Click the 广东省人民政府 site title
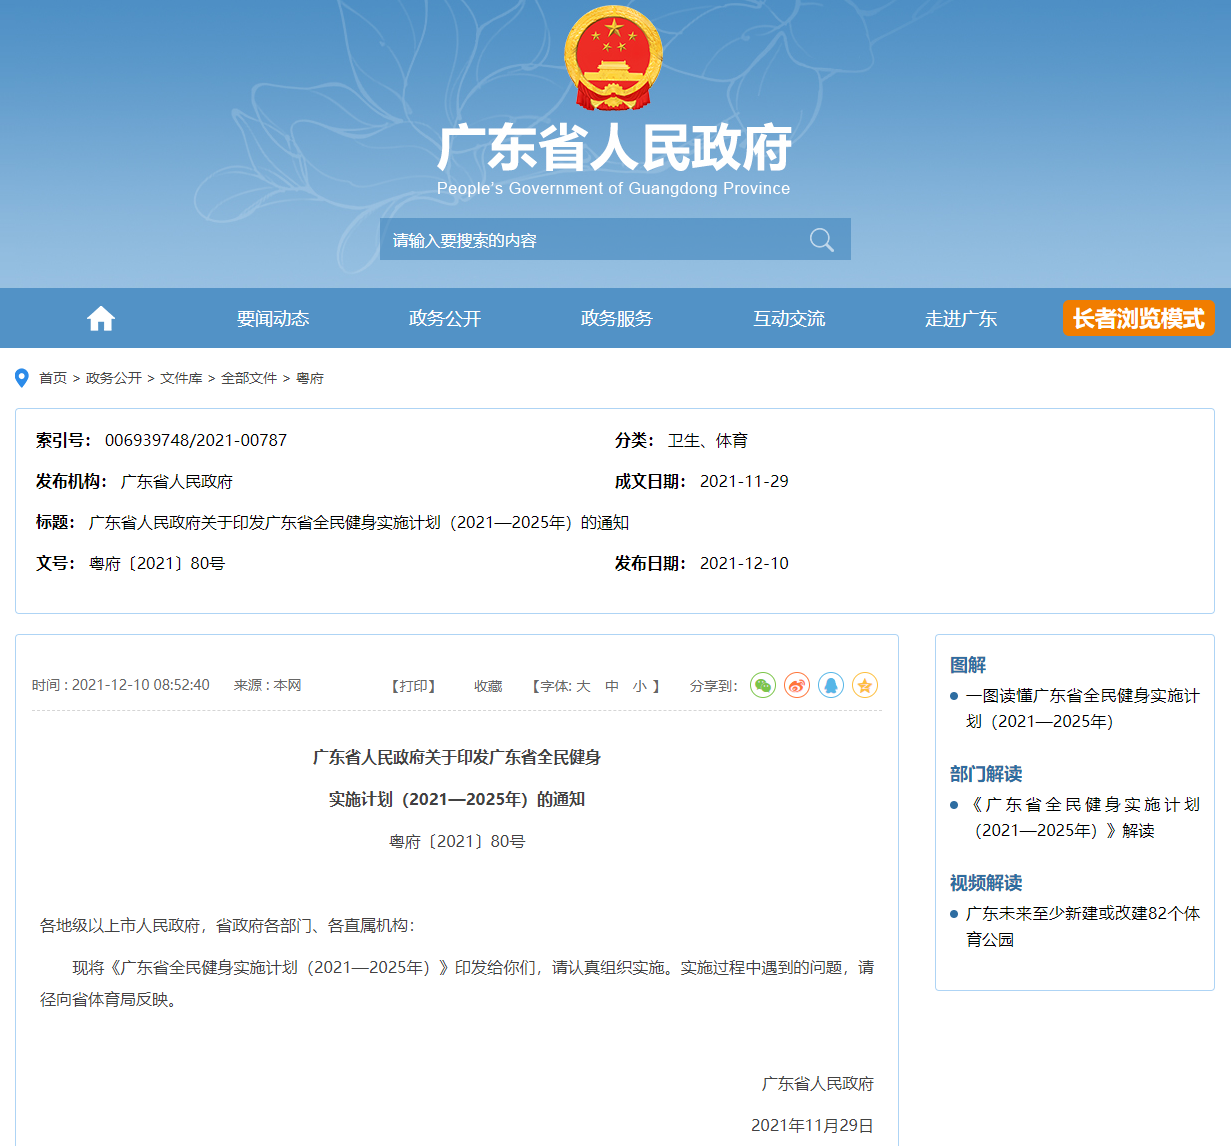1231x1146 pixels. click(614, 148)
